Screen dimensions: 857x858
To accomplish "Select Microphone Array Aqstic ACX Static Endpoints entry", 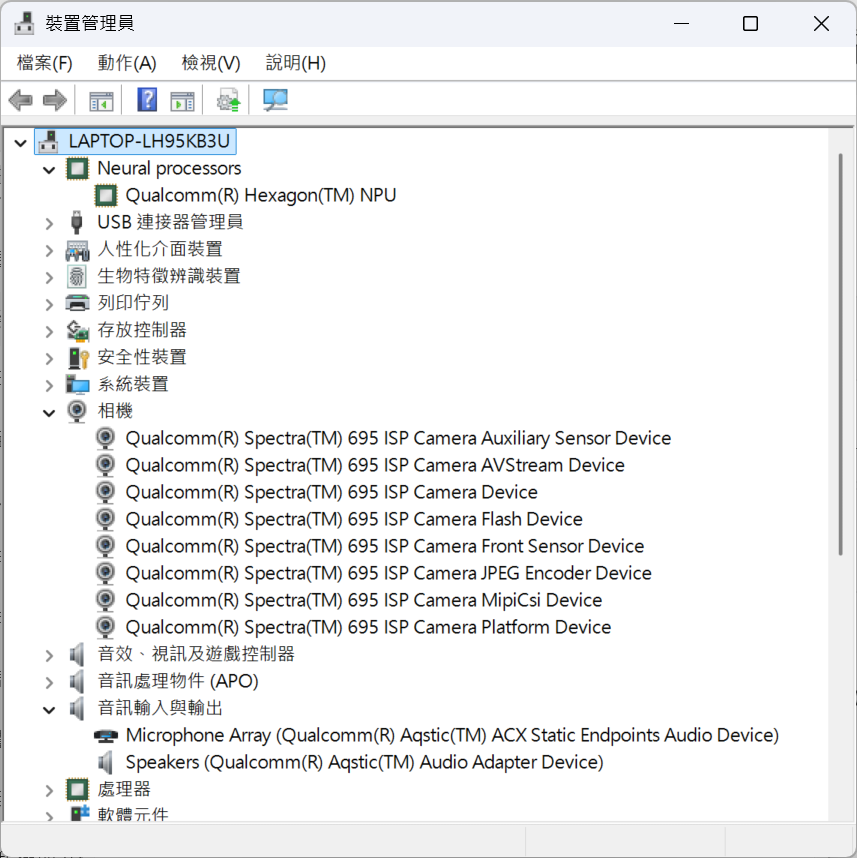I will click(452, 735).
